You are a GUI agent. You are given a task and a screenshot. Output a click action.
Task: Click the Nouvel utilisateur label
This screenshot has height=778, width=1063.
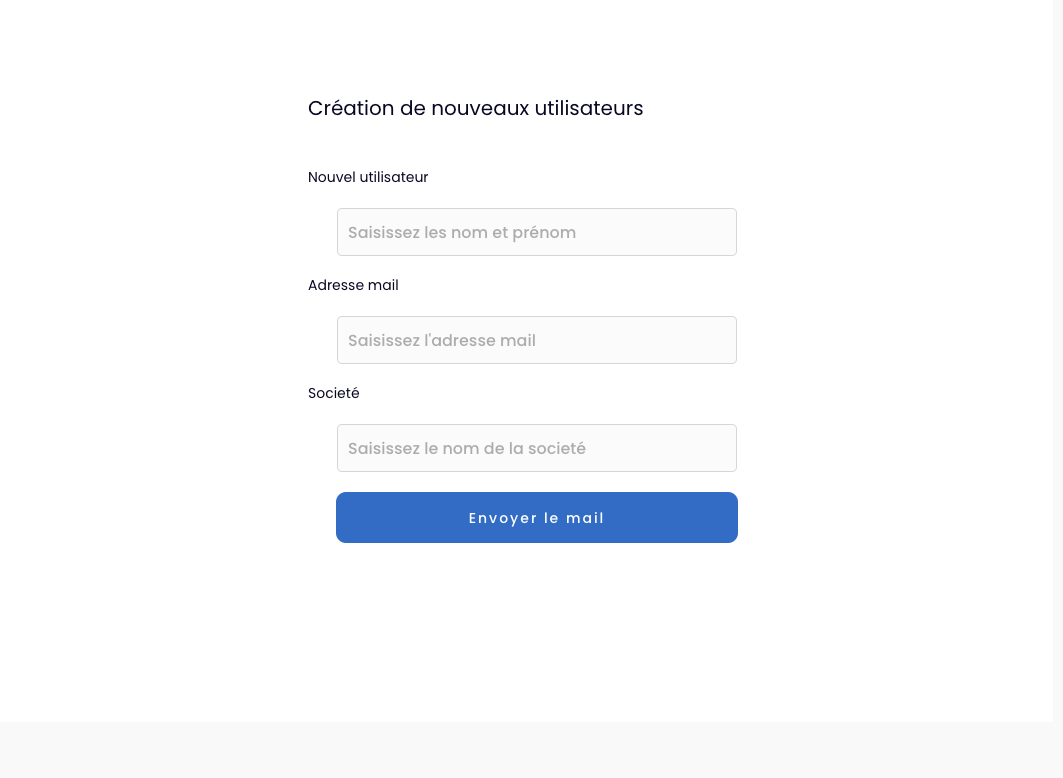click(x=368, y=177)
